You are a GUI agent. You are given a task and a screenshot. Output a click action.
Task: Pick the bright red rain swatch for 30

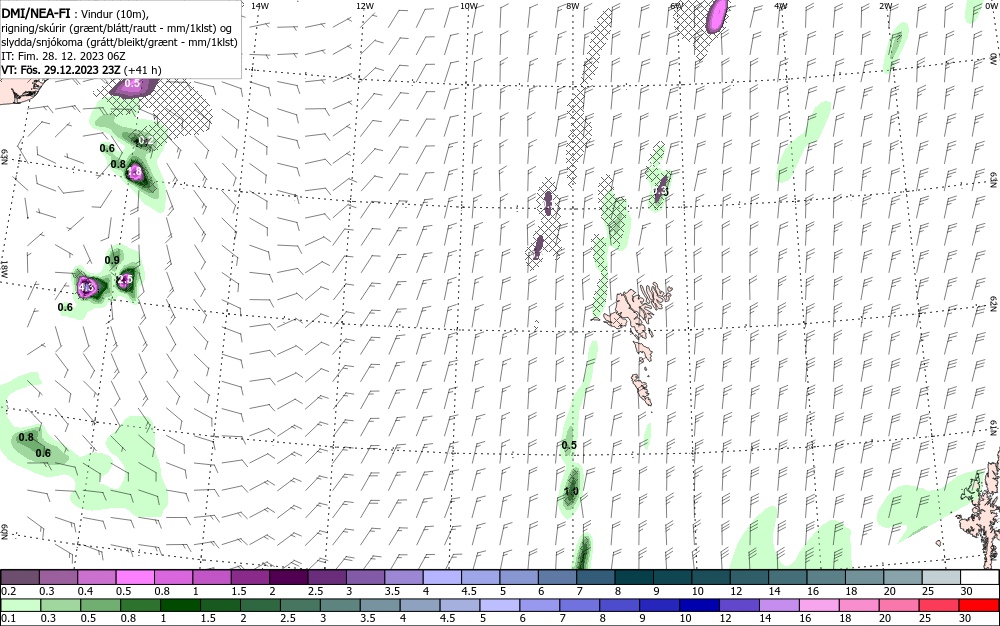pyautogui.click(x=980, y=604)
